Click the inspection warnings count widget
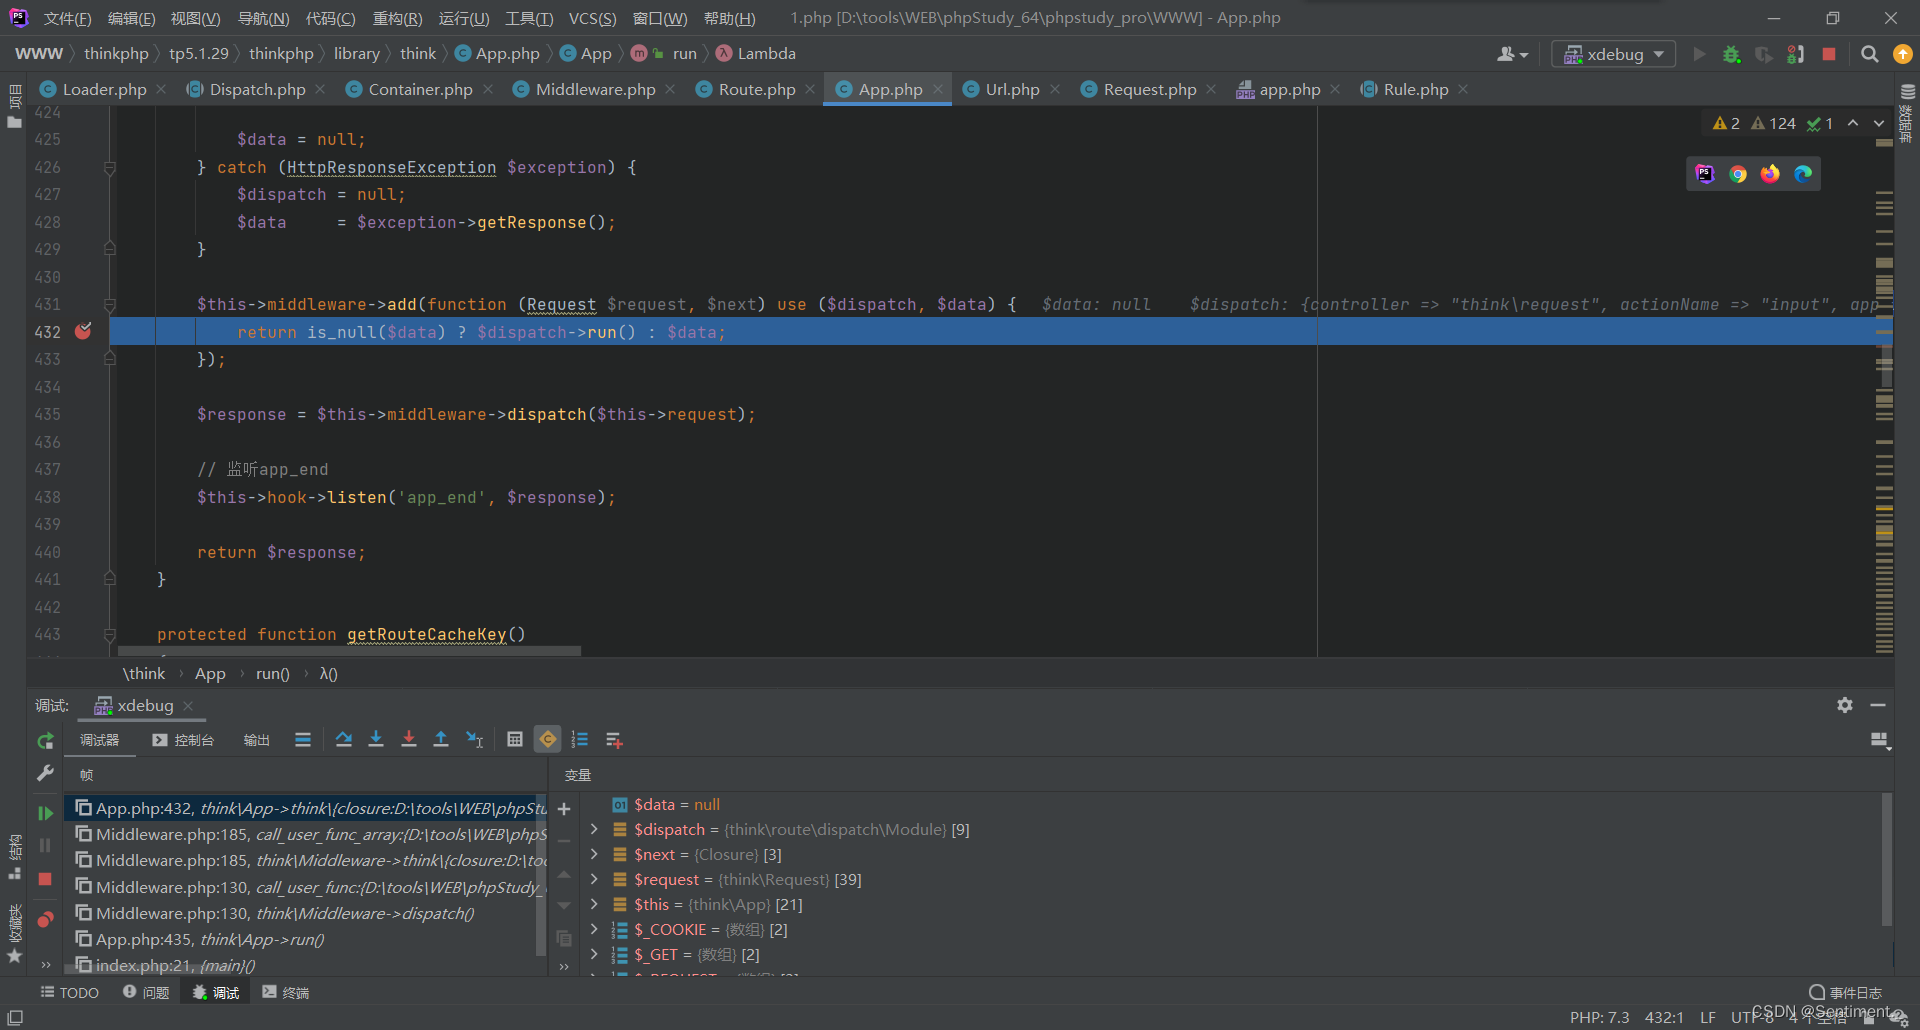This screenshot has width=1920, height=1030. pos(1772,123)
